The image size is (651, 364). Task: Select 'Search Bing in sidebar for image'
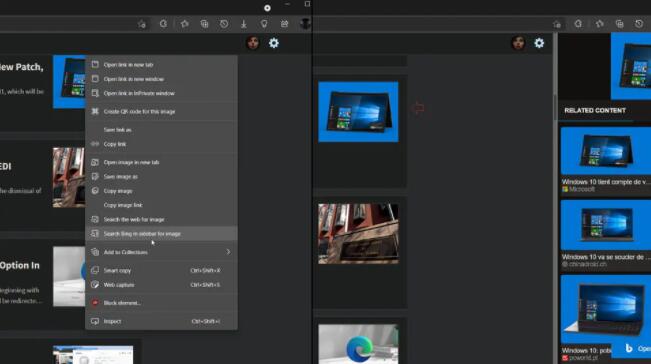point(162,234)
